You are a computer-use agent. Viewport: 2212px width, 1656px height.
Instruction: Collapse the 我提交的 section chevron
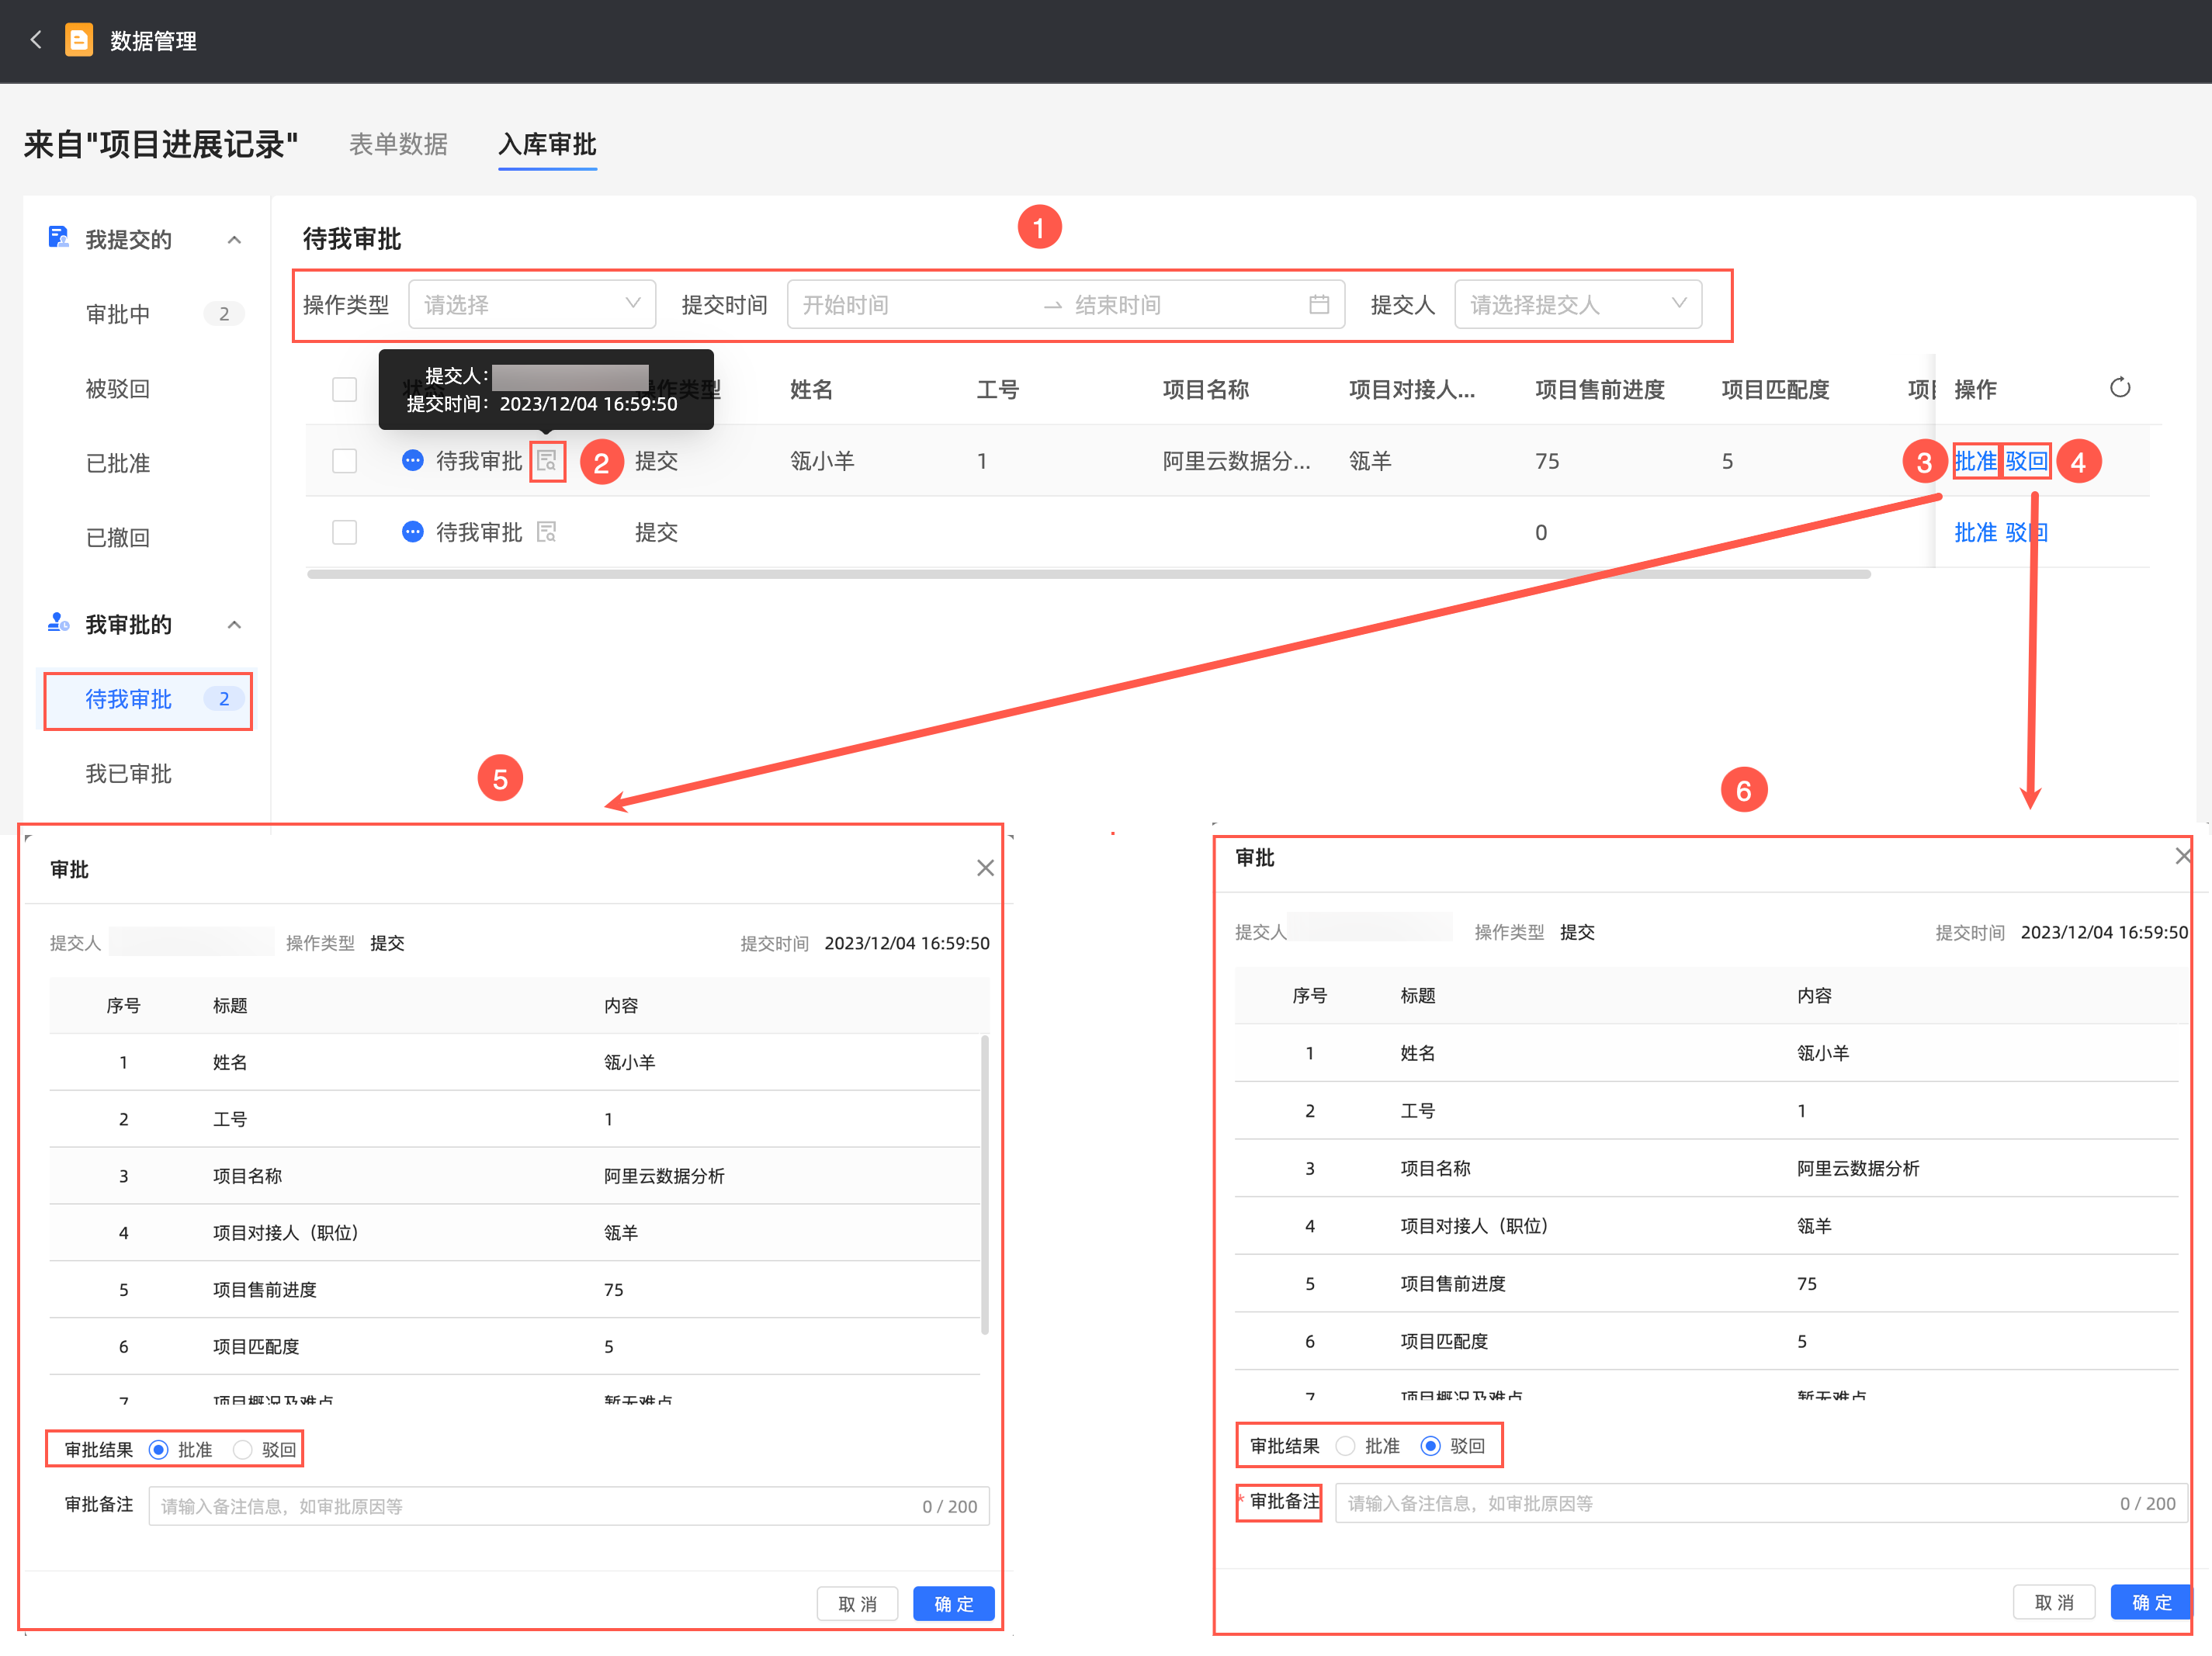(x=234, y=240)
